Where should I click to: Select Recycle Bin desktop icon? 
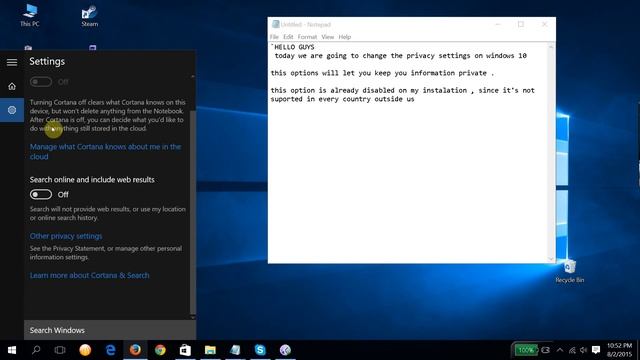(x=569, y=271)
